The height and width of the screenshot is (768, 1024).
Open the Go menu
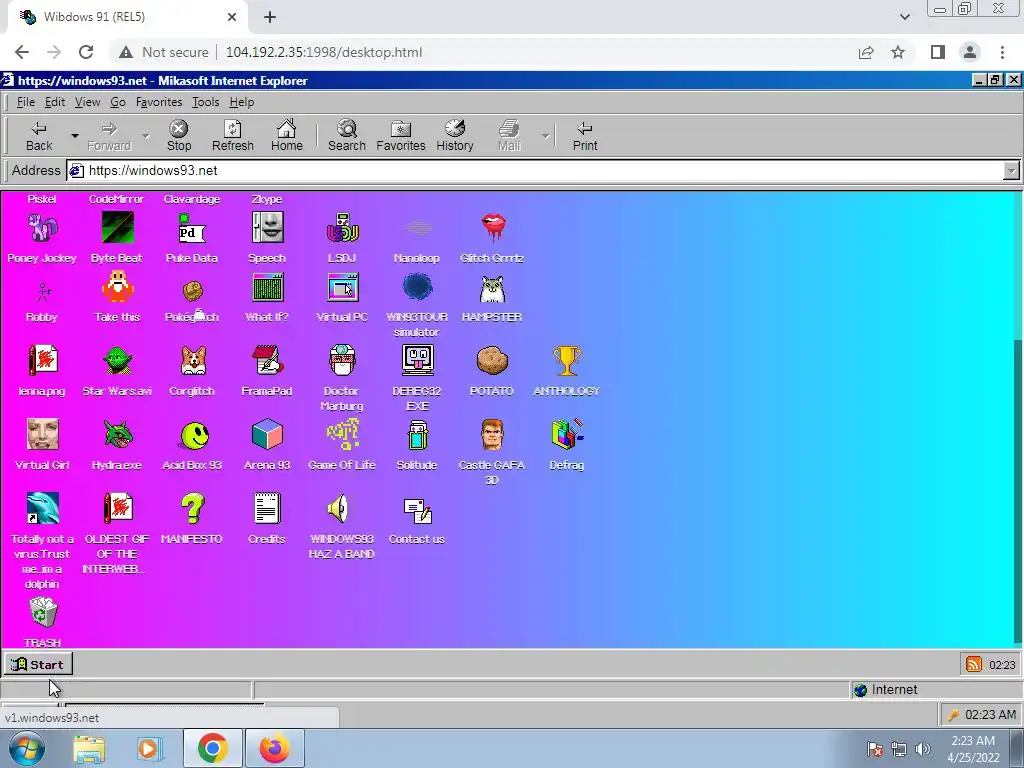[x=118, y=102]
